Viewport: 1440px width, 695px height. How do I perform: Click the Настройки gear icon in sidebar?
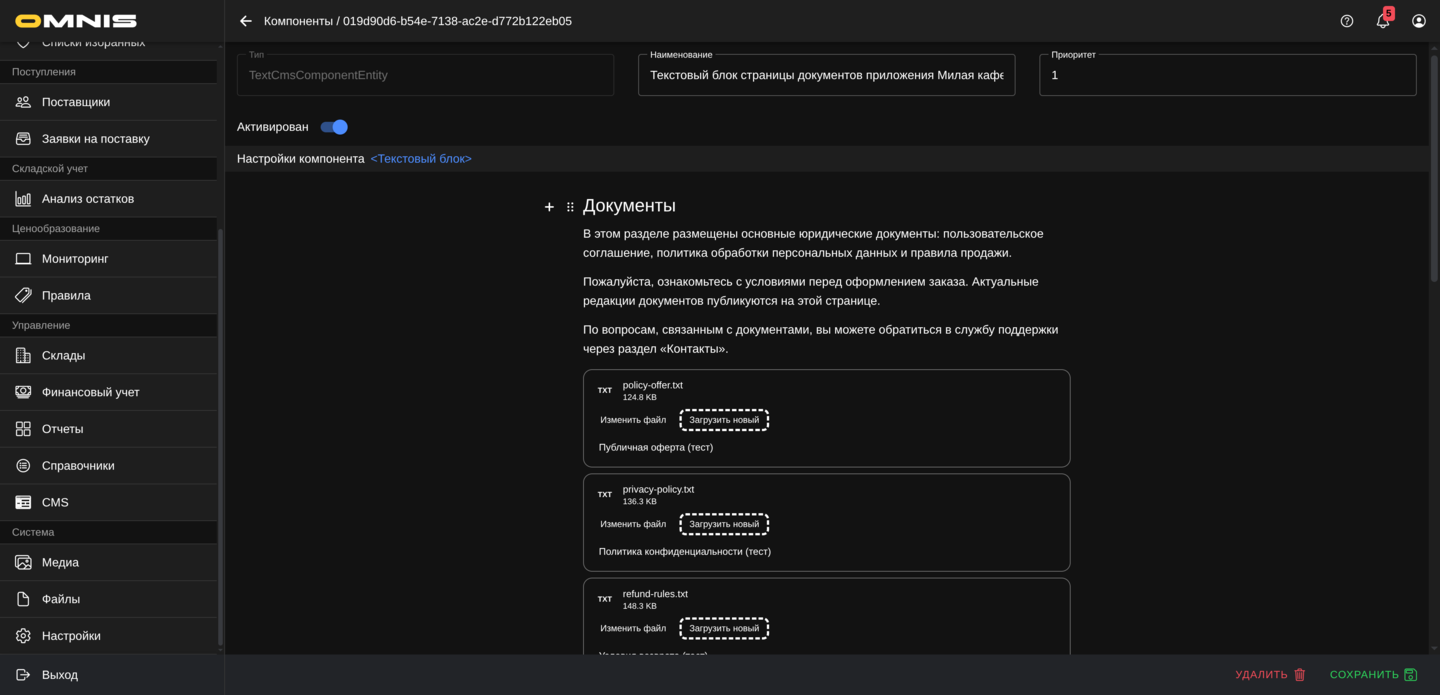click(23, 636)
